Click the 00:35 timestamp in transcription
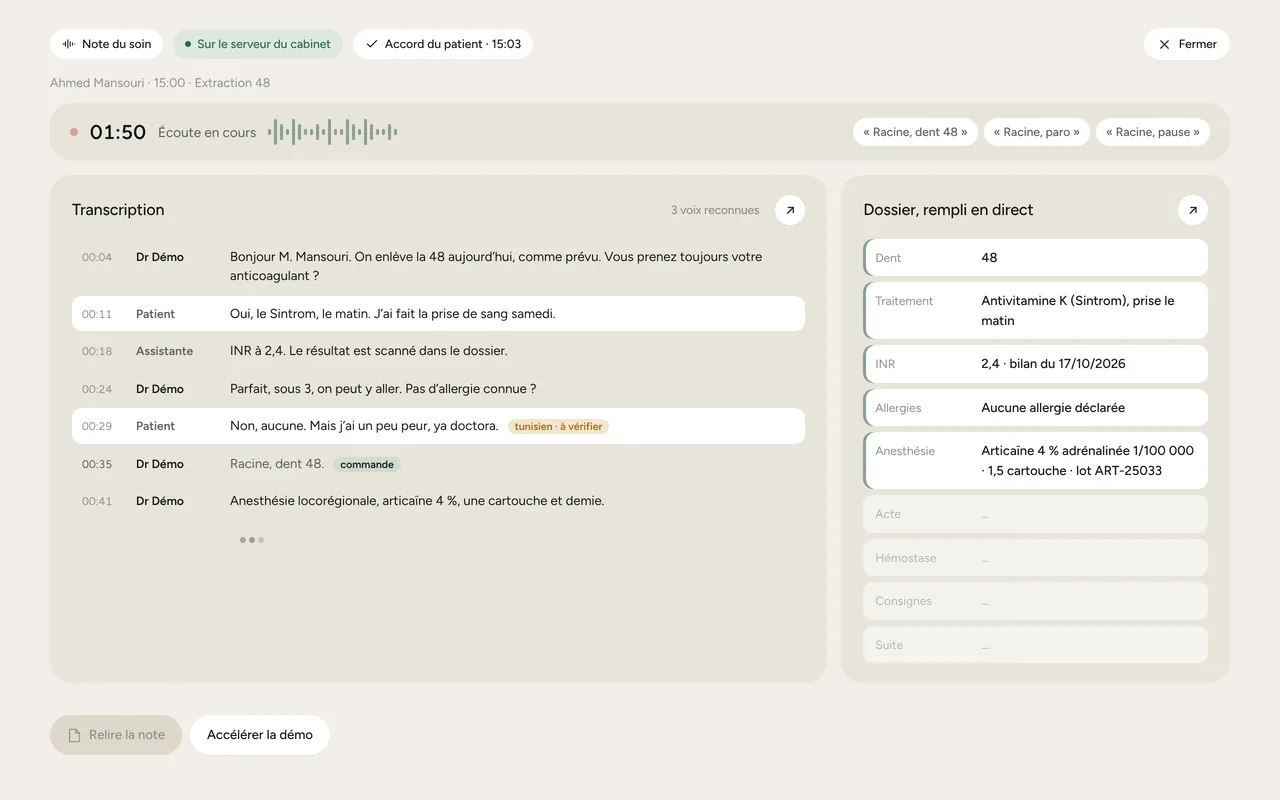Screen dimensions: 1280x800 pos(97,464)
